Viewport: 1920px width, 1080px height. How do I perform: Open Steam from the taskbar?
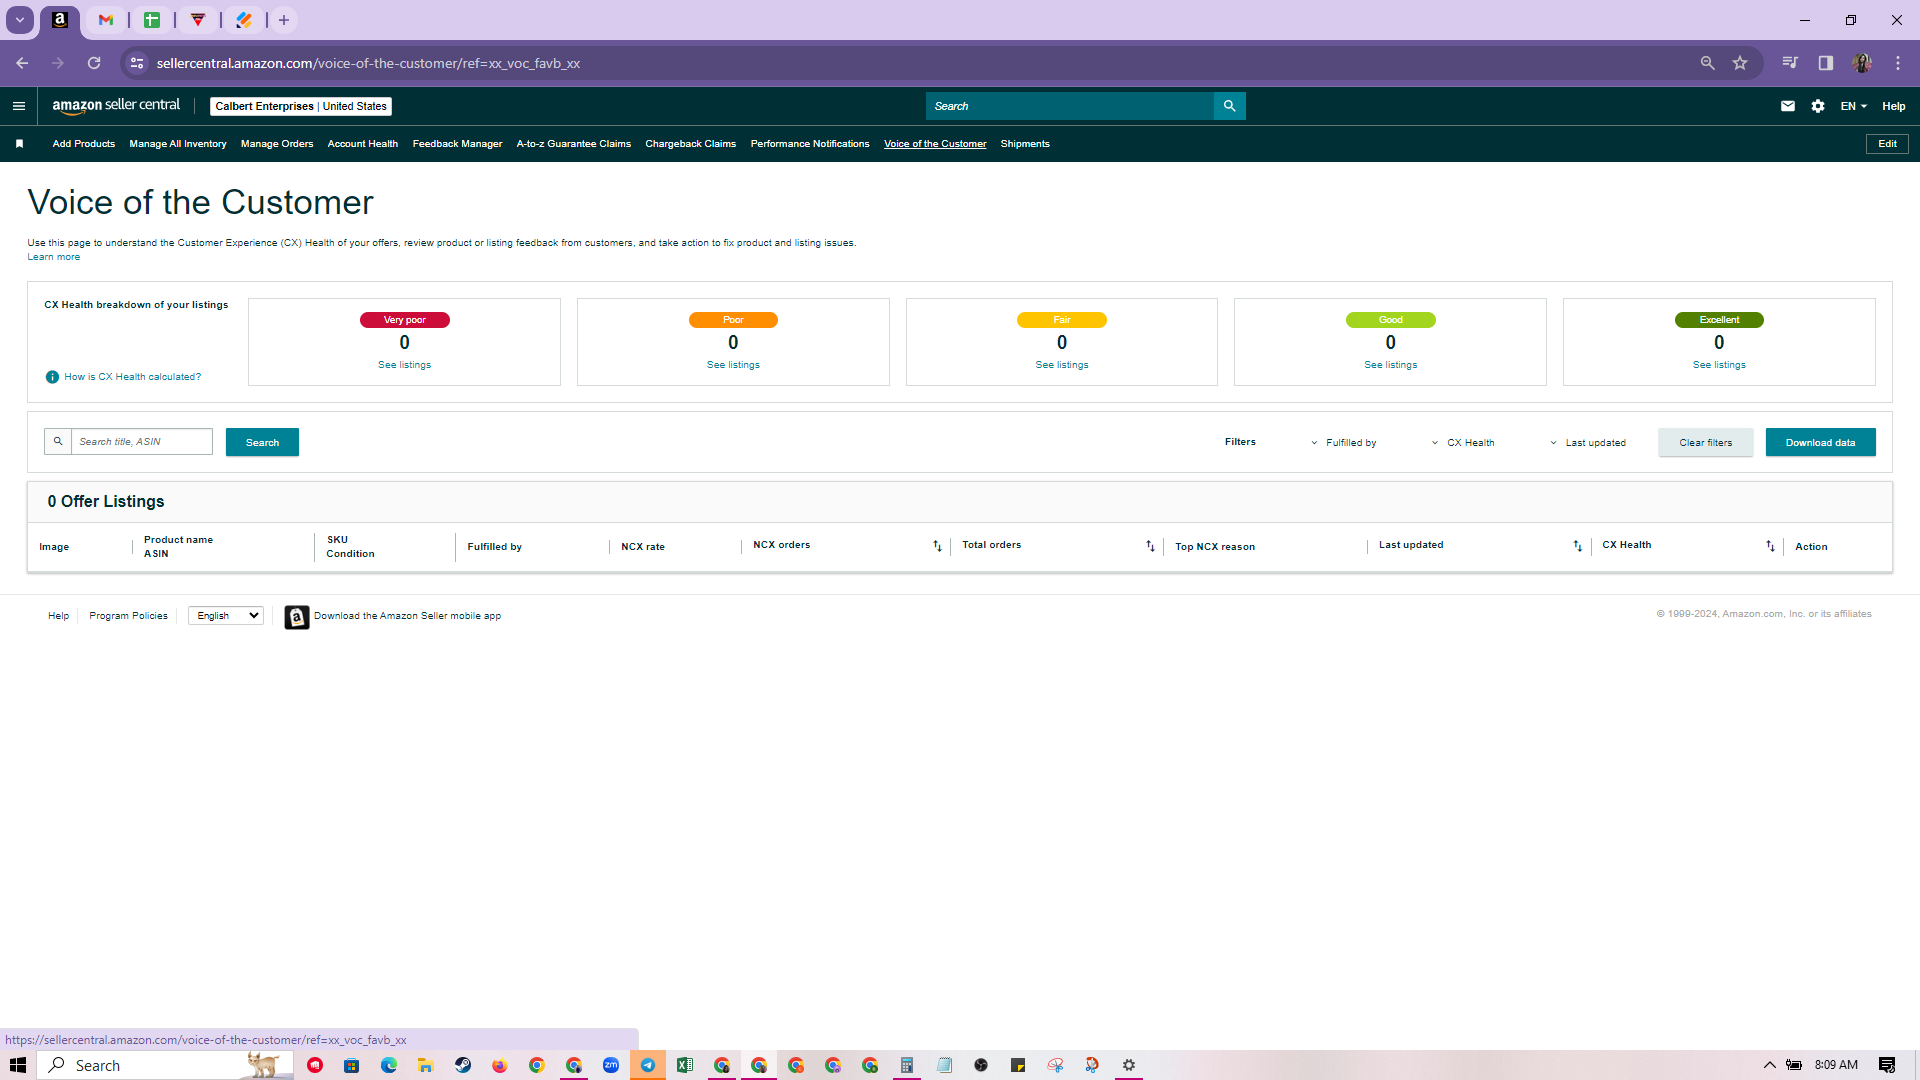coord(463,1065)
